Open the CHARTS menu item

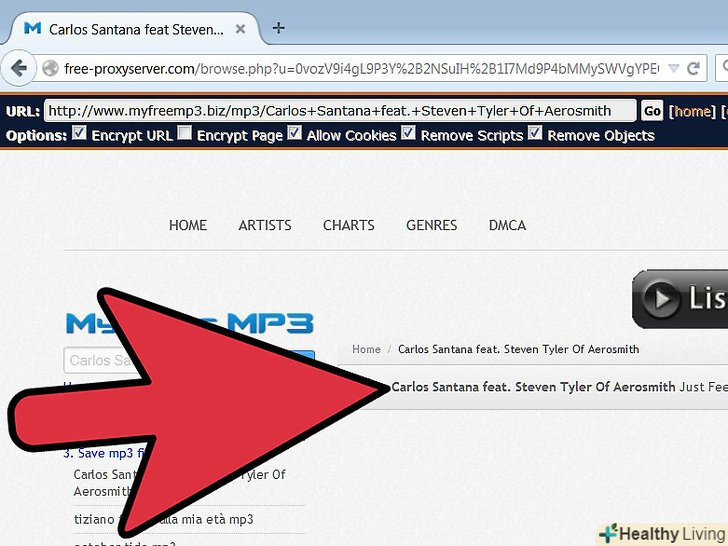point(349,225)
